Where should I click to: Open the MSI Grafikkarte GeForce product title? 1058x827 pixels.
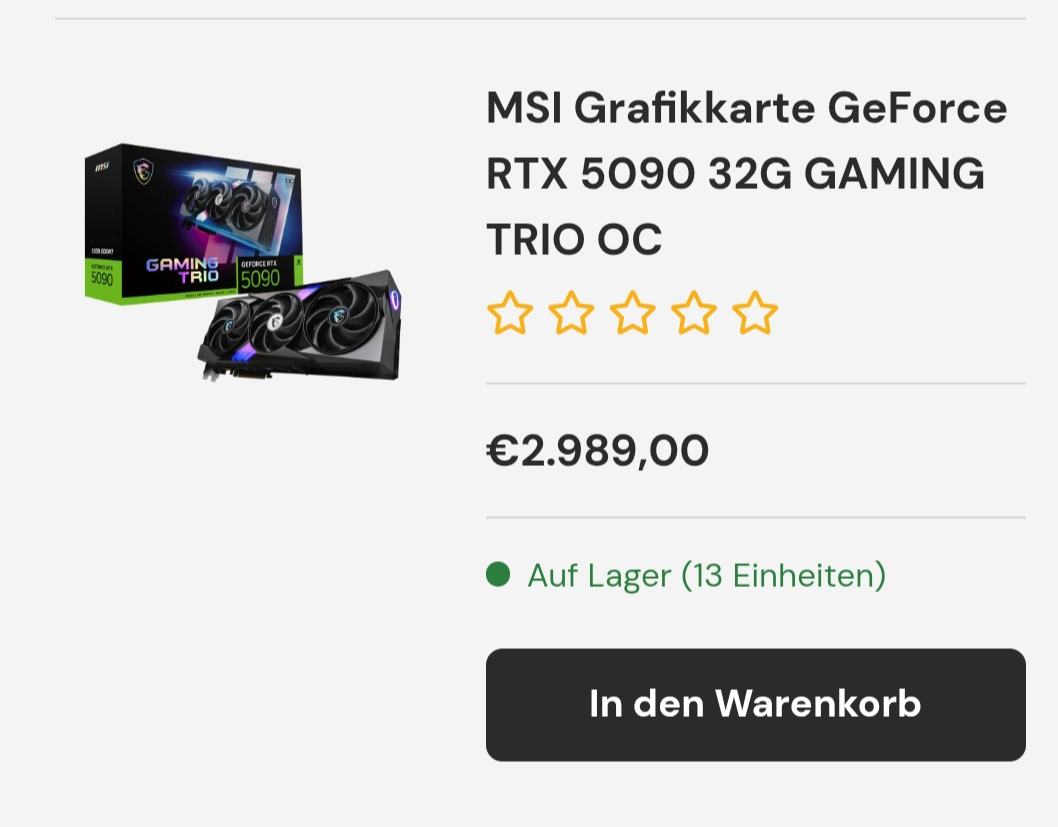click(747, 173)
